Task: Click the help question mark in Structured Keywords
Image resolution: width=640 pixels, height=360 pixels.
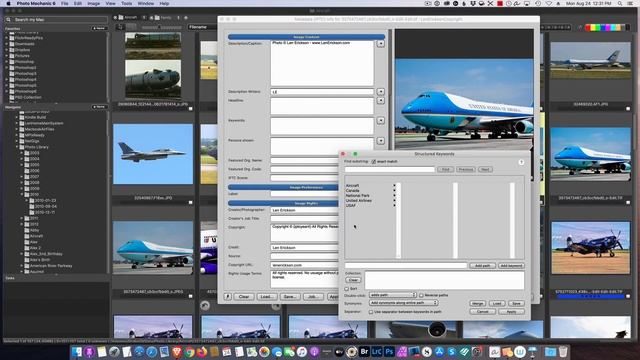Action: click(x=521, y=162)
